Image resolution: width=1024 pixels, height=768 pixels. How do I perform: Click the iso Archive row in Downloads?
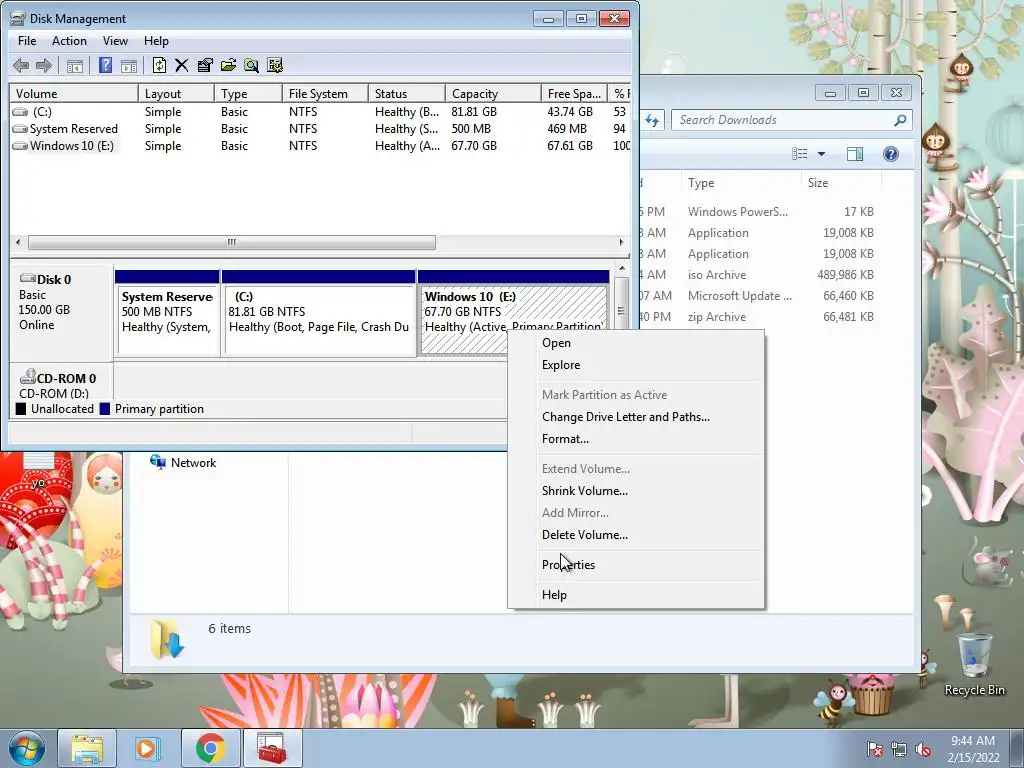coord(758,275)
